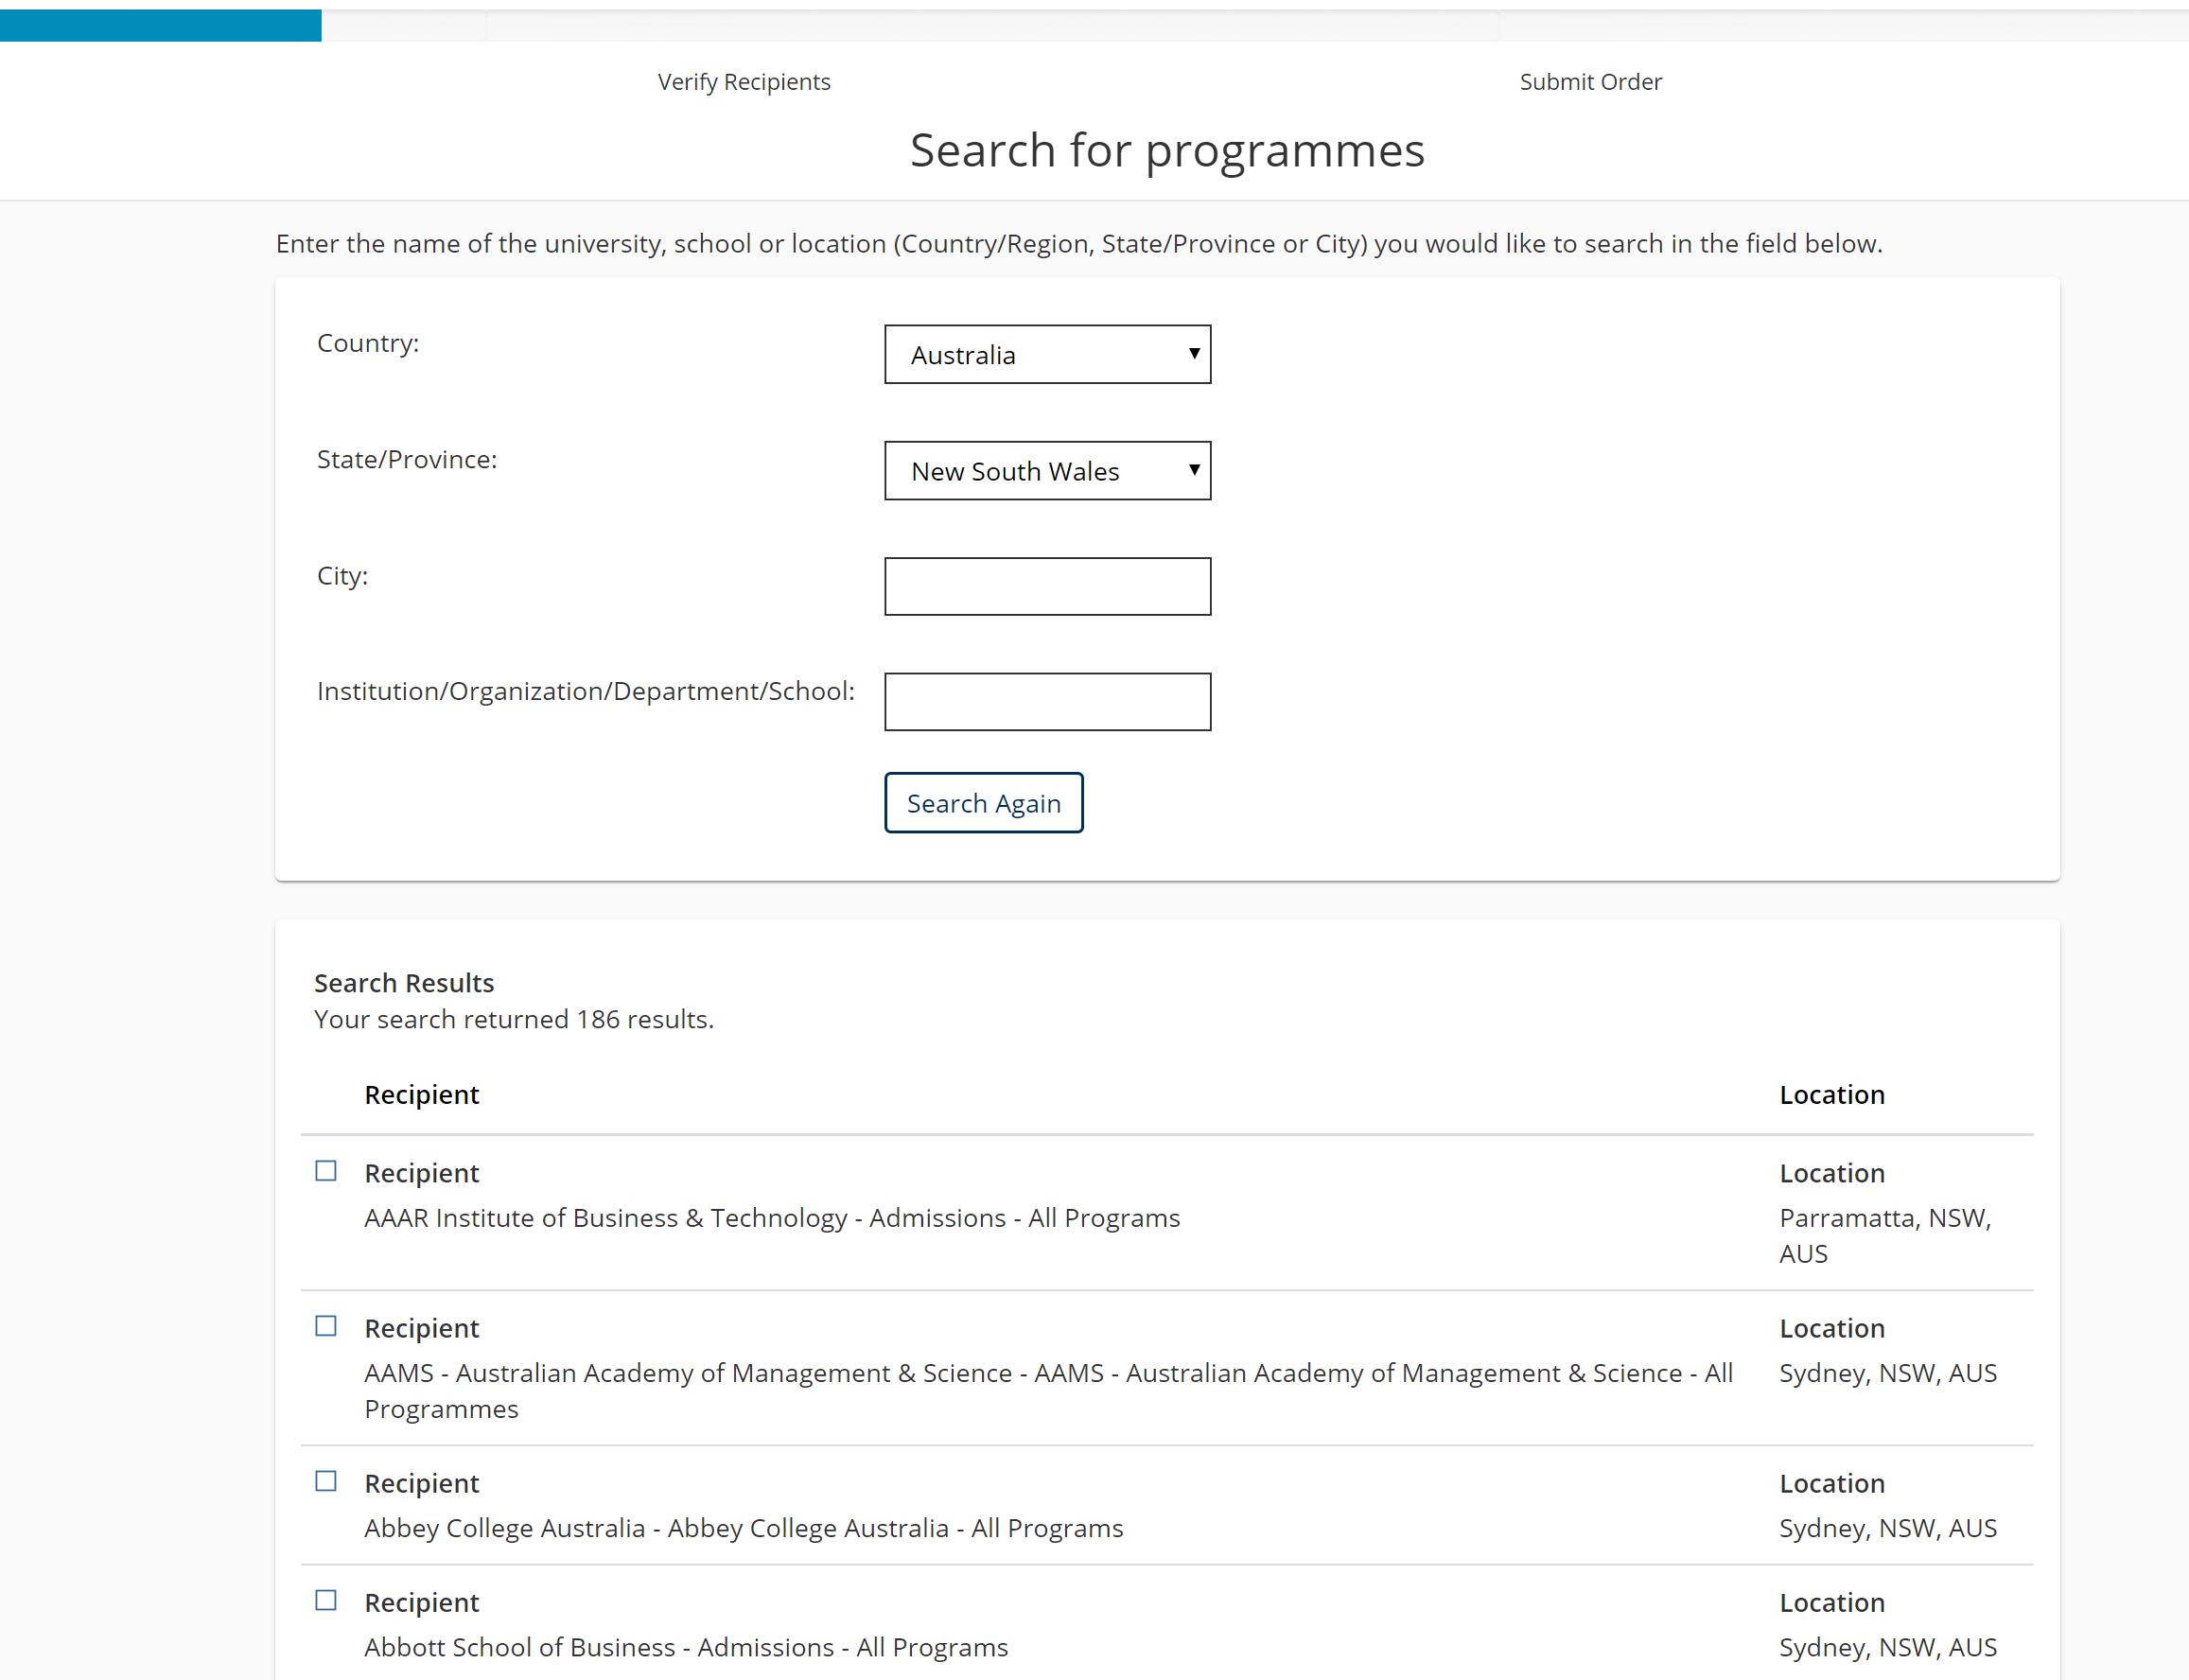Viewport: 2189px width, 1680px height.
Task: Click the Abbey College Australia All Programs entry
Action: click(744, 1528)
